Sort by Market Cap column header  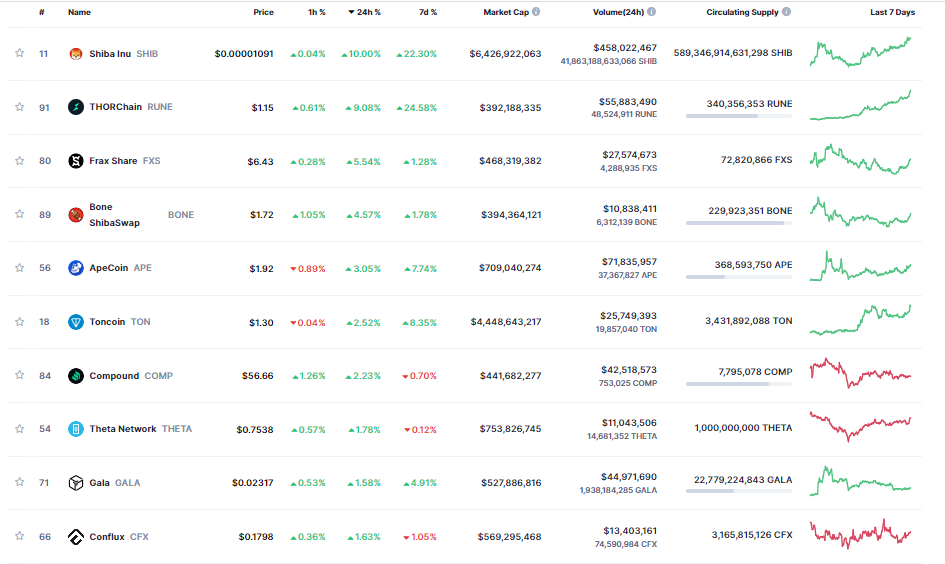click(x=506, y=12)
